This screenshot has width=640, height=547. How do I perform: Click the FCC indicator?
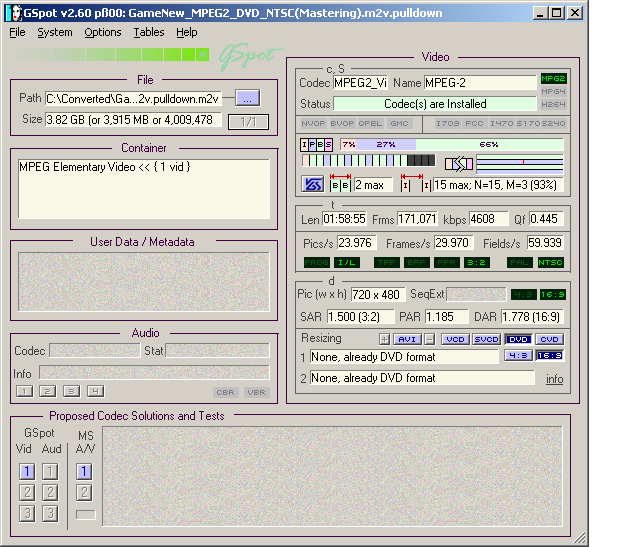[474, 123]
